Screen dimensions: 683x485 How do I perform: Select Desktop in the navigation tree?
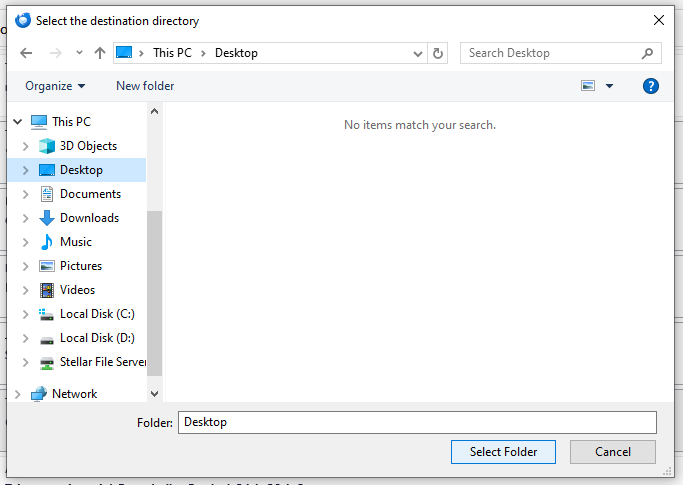pos(81,170)
